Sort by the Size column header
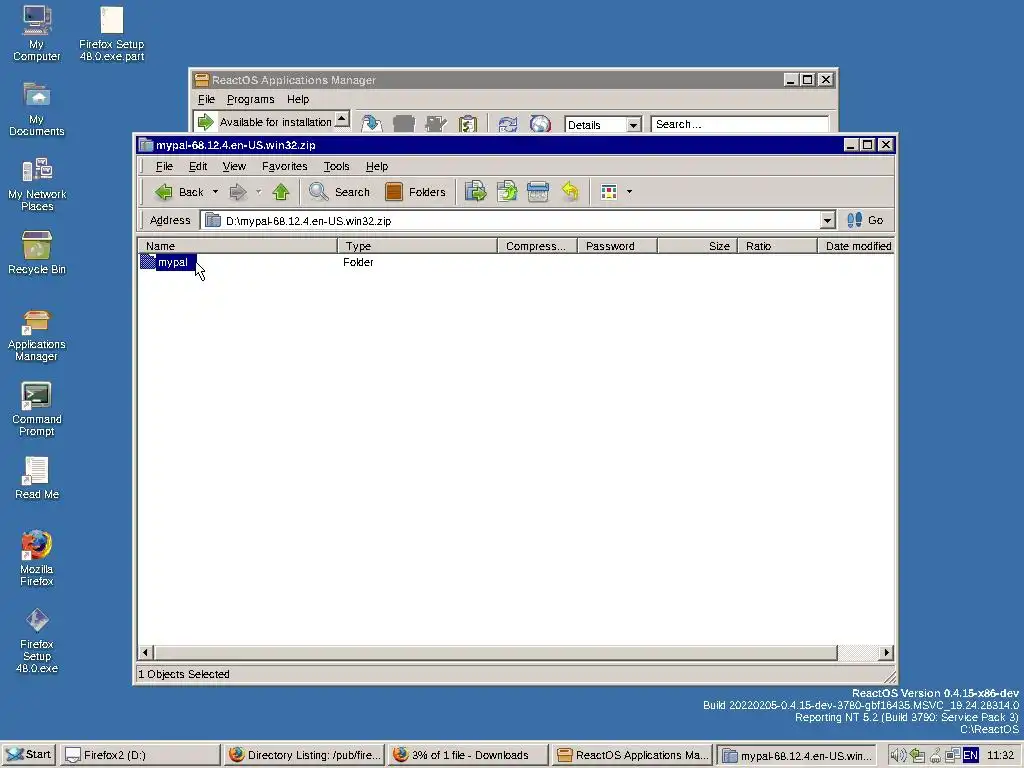This screenshot has width=1024, height=768. point(697,246)
